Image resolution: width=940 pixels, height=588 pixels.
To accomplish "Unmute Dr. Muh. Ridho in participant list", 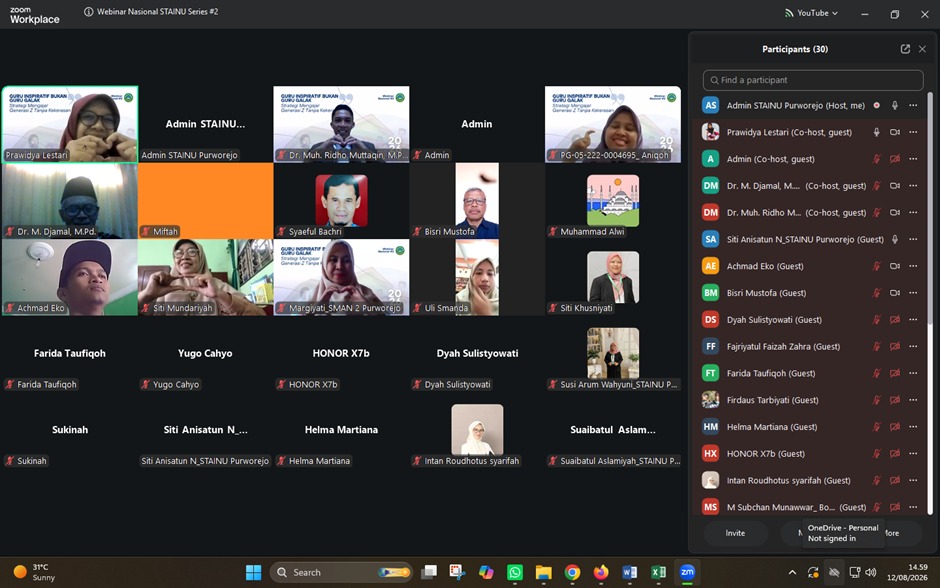I will tap(876, 212).
